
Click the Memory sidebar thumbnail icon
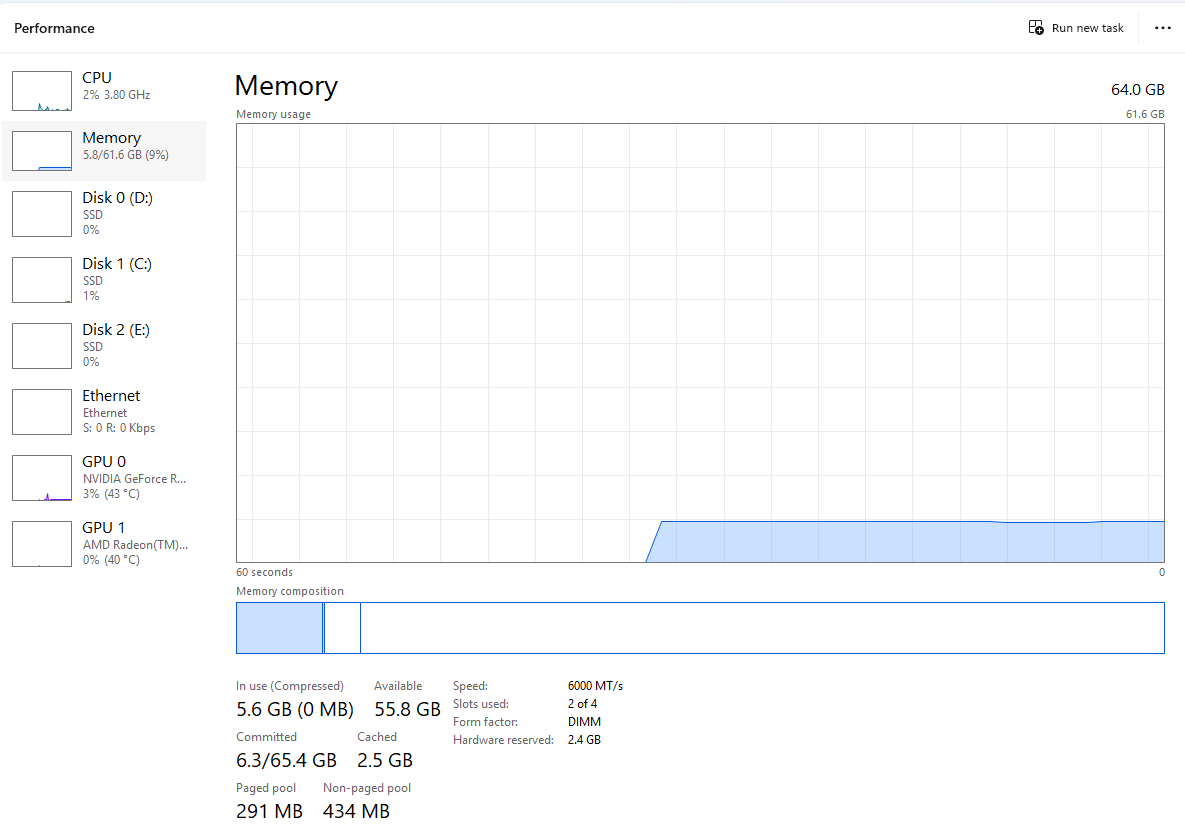pyautogui.click(x=41, y=150)
